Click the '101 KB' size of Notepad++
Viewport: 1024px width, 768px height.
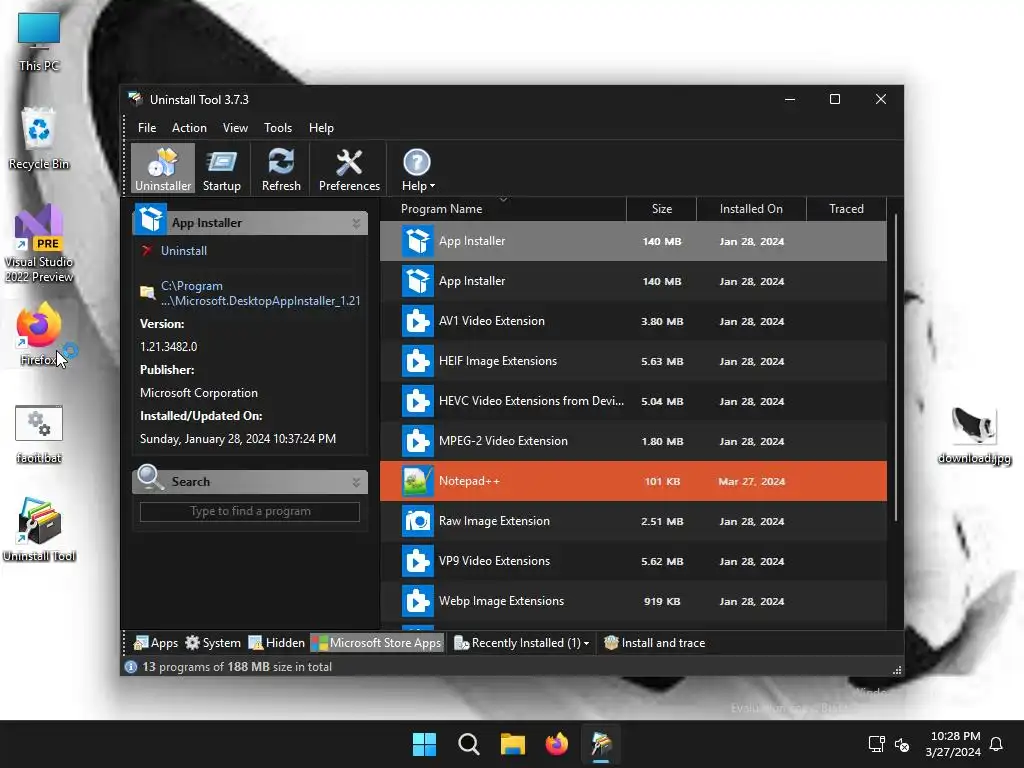coord(662,482)
